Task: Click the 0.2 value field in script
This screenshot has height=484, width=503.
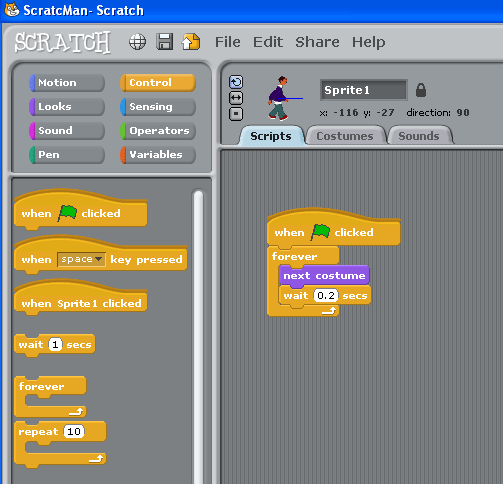Action: 326,295
